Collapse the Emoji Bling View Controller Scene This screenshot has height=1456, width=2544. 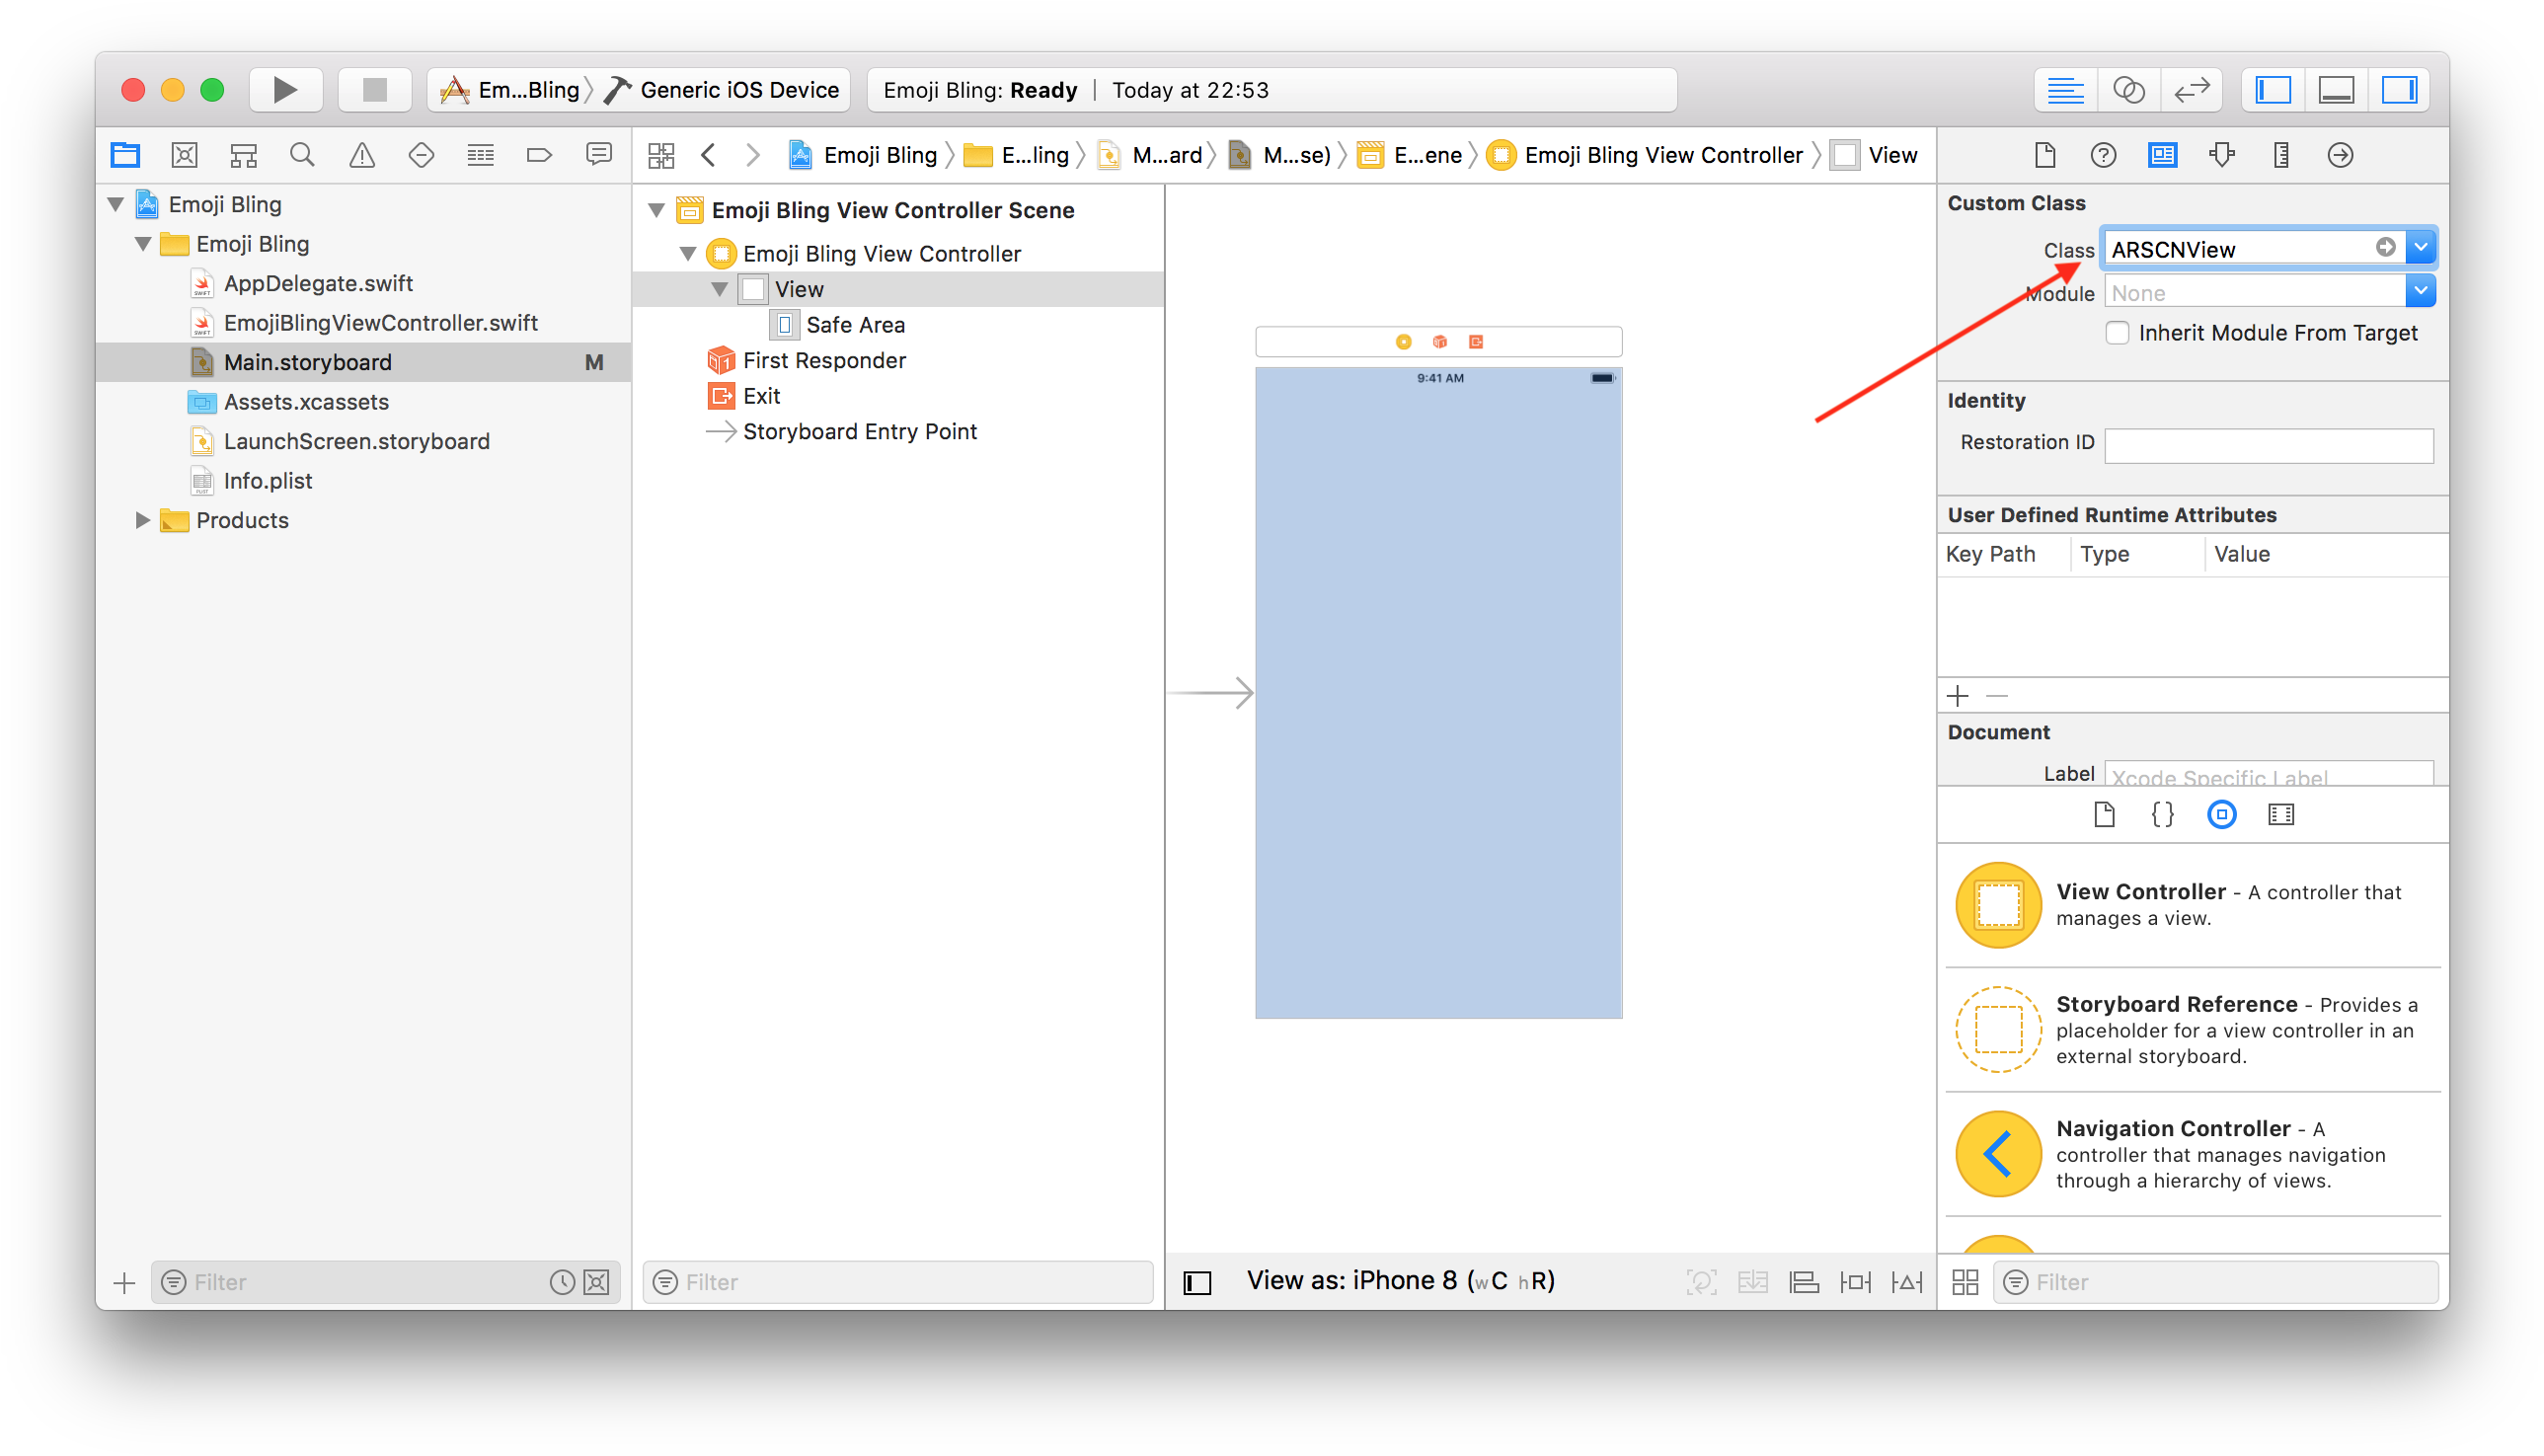point(657,210)
